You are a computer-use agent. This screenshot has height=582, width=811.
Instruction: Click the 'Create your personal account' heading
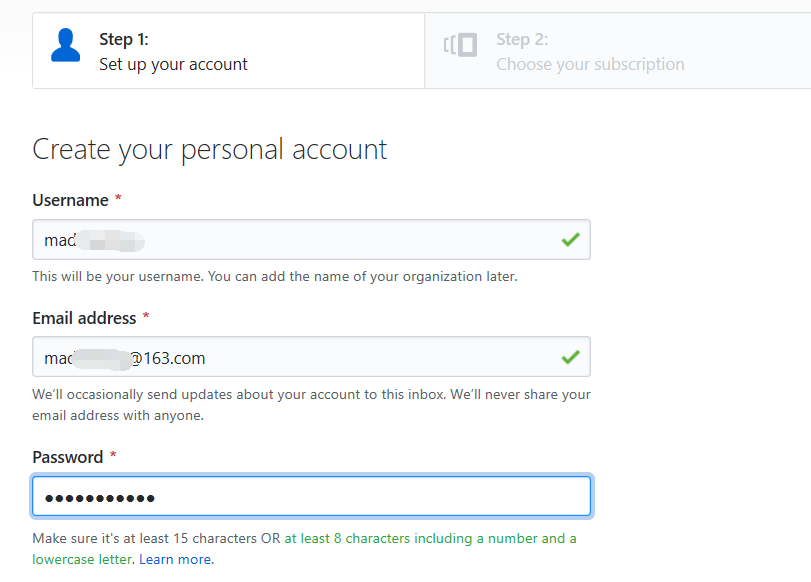209,150
